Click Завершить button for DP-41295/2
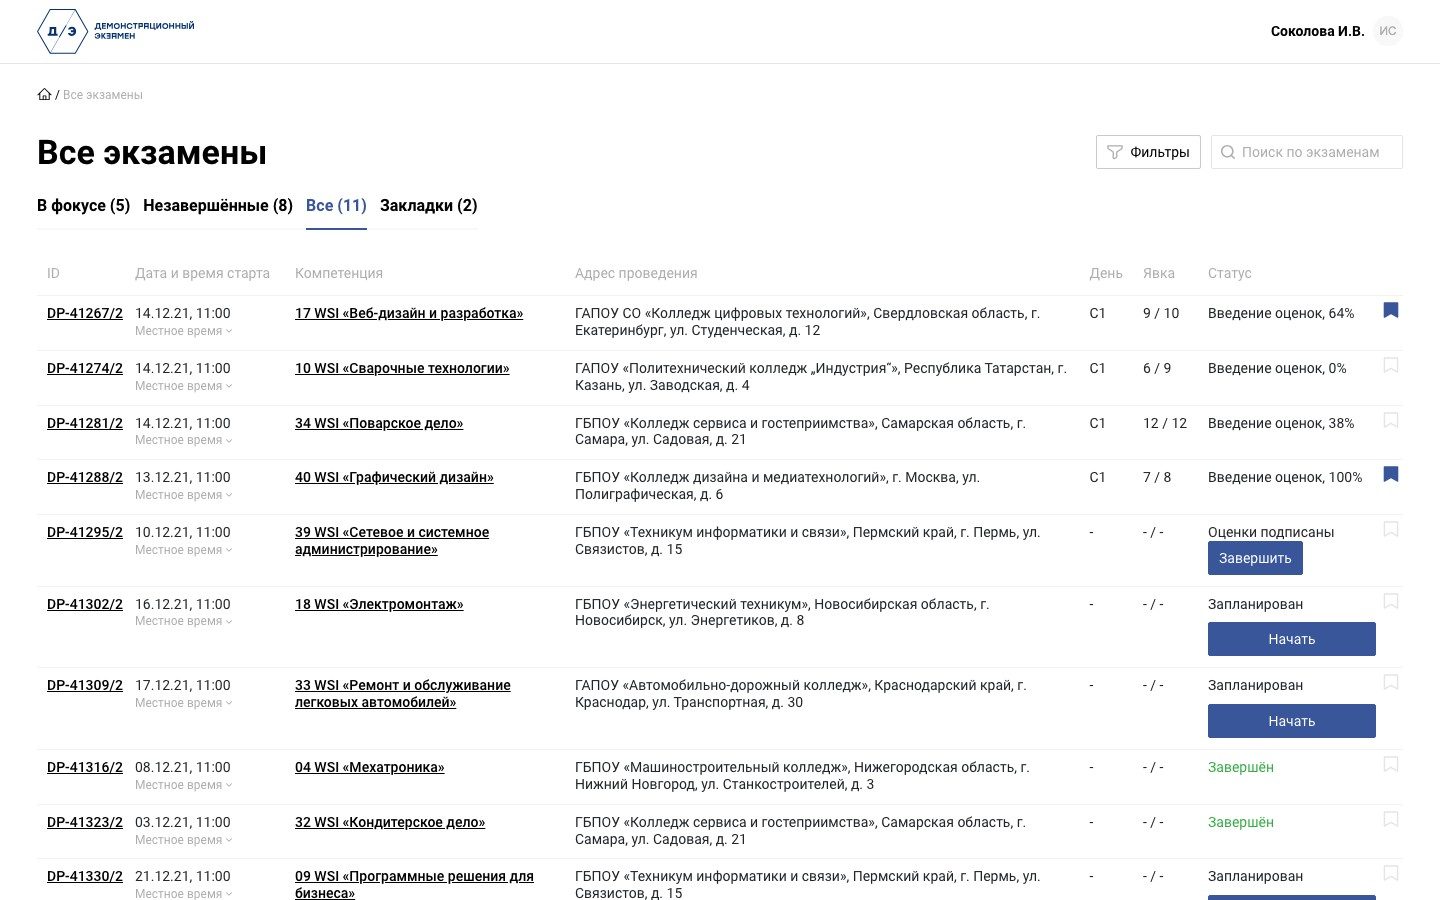The width and height of the screenshot is (1440, 900). 1255,558
